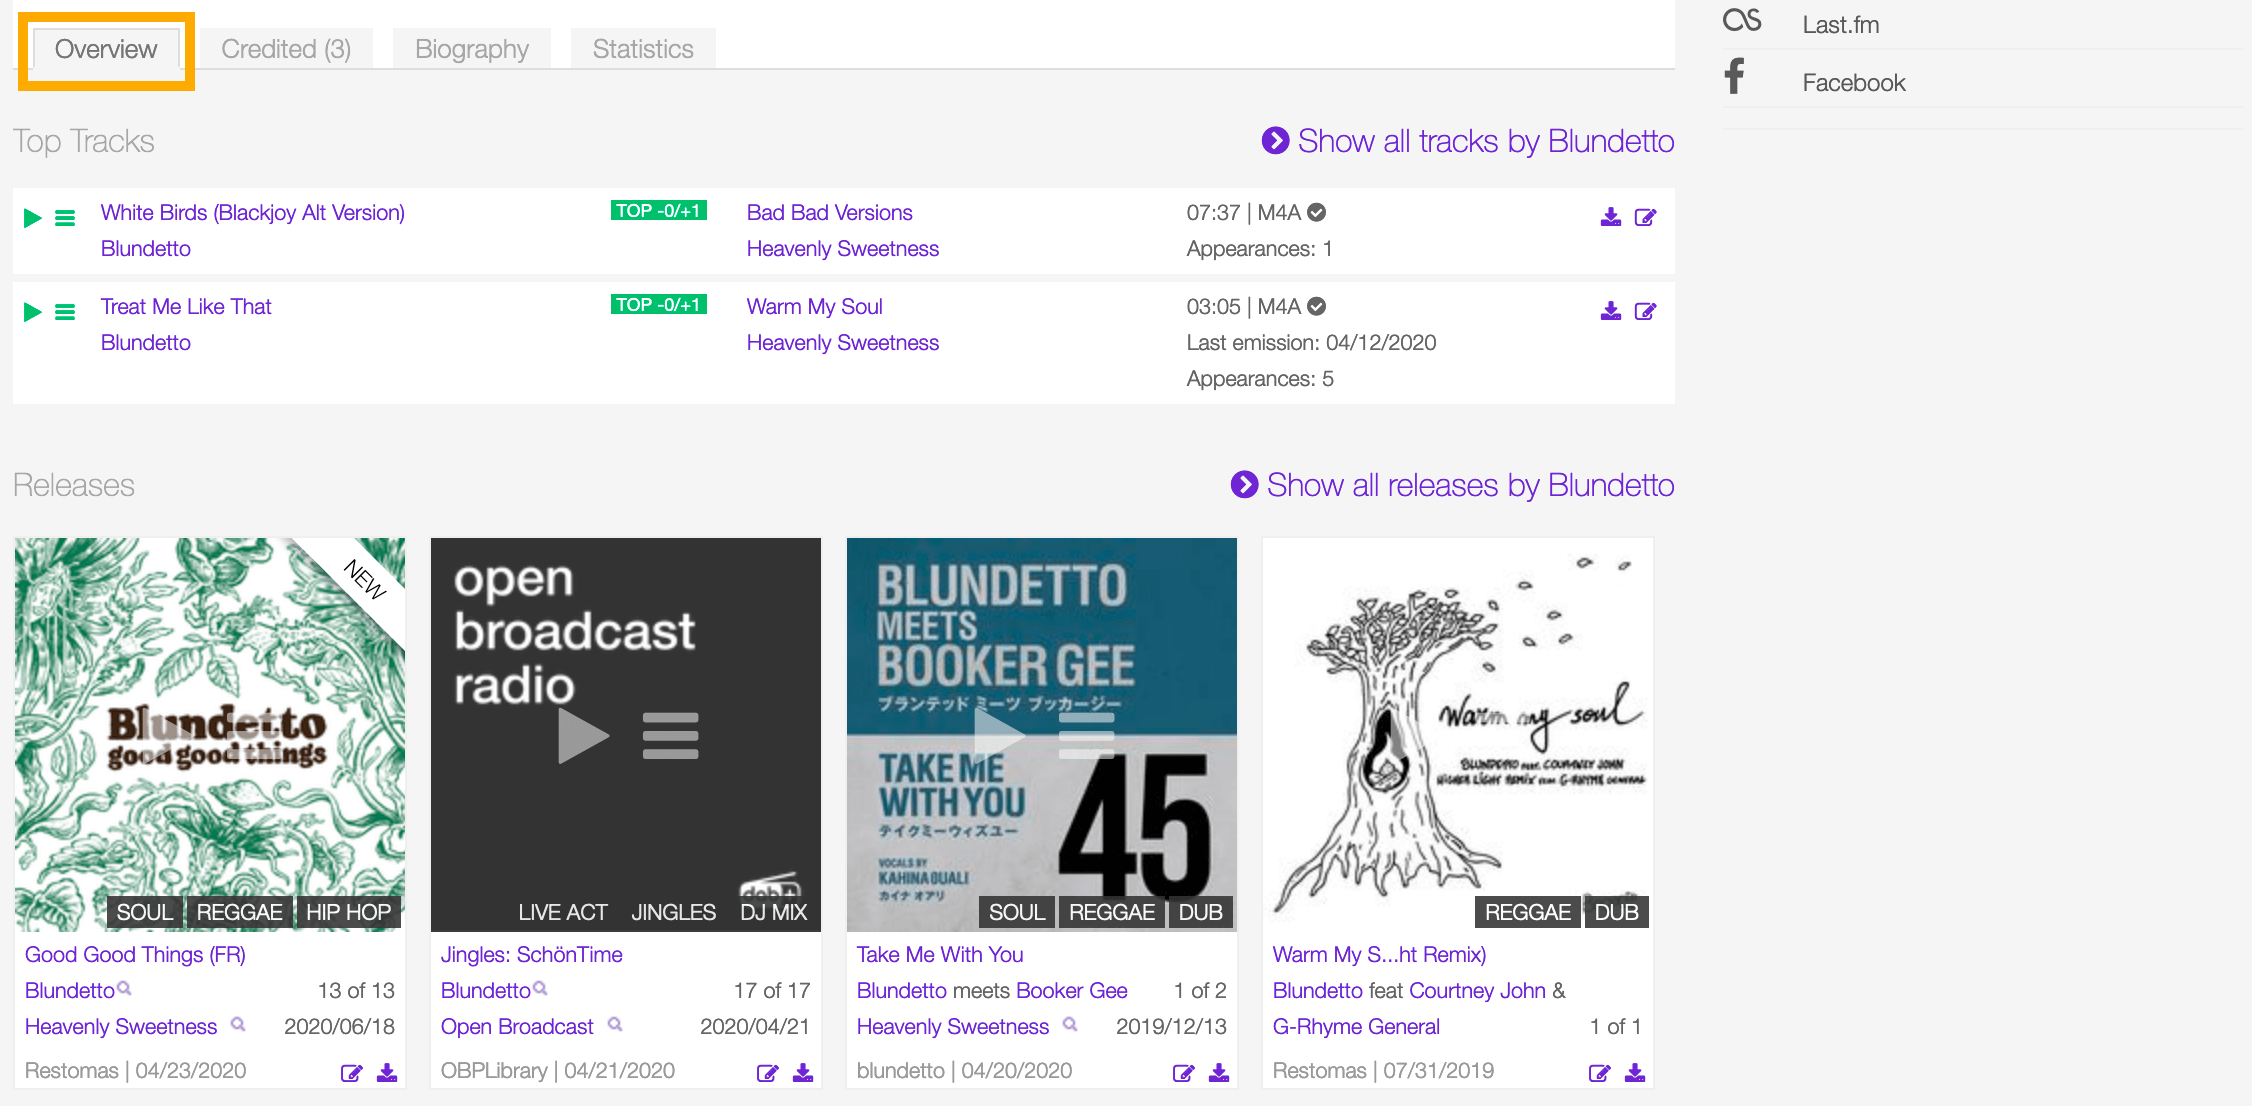Edit the Jingles: SchönTime release
The width and height of the screenshot is (2252, 1106).
[767, 1073]
